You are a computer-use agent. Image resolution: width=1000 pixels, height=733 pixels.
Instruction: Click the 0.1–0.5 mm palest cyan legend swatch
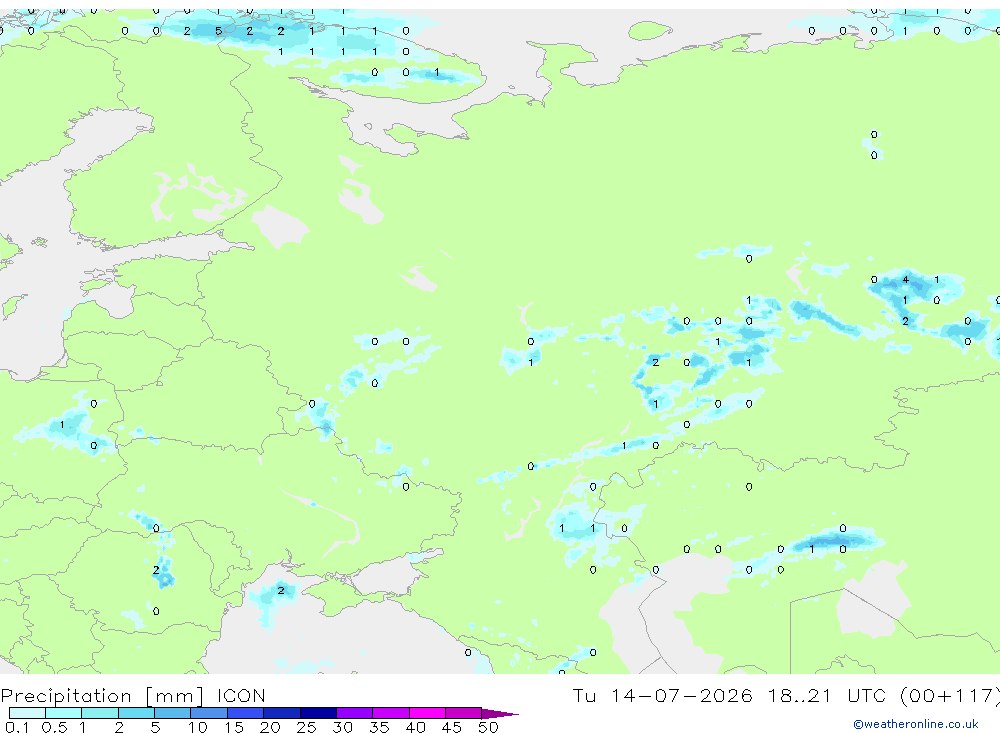coord(27,713)
